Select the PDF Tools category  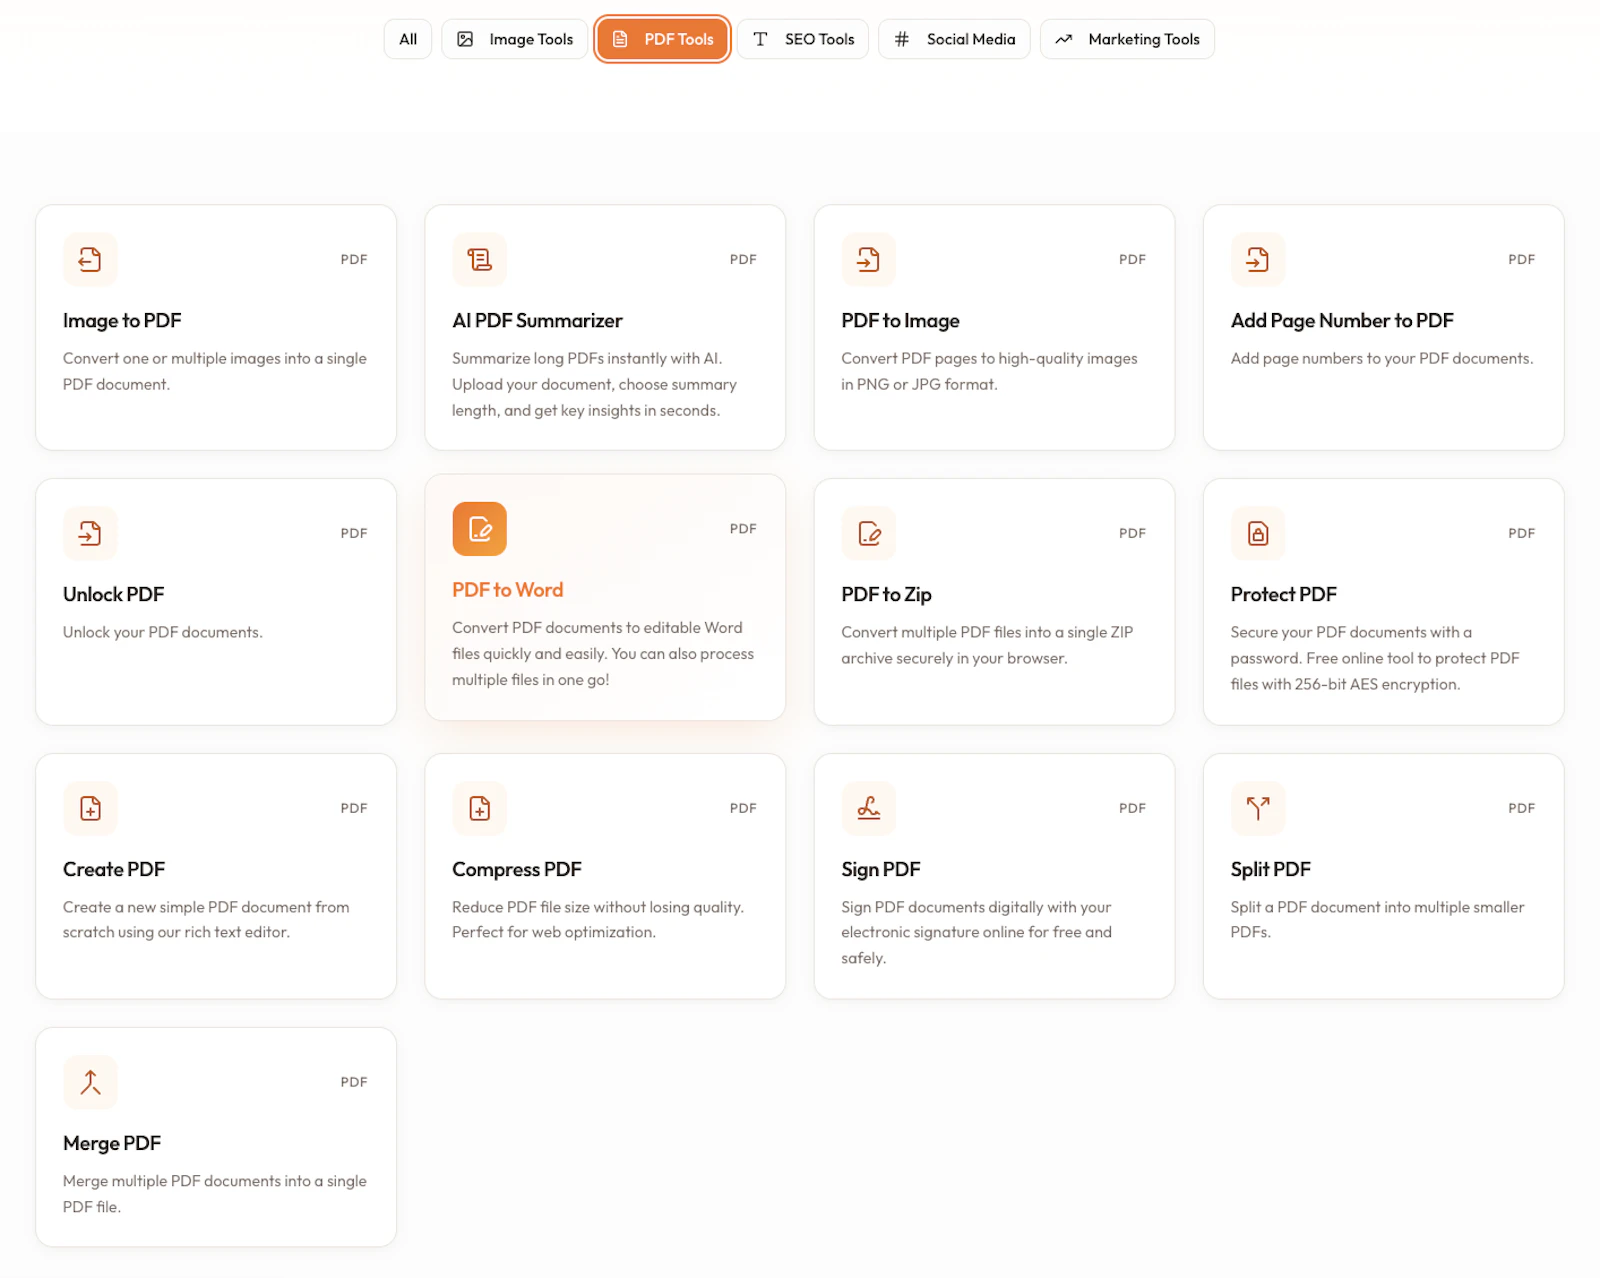pyautogui.click(x=662, y=39)
